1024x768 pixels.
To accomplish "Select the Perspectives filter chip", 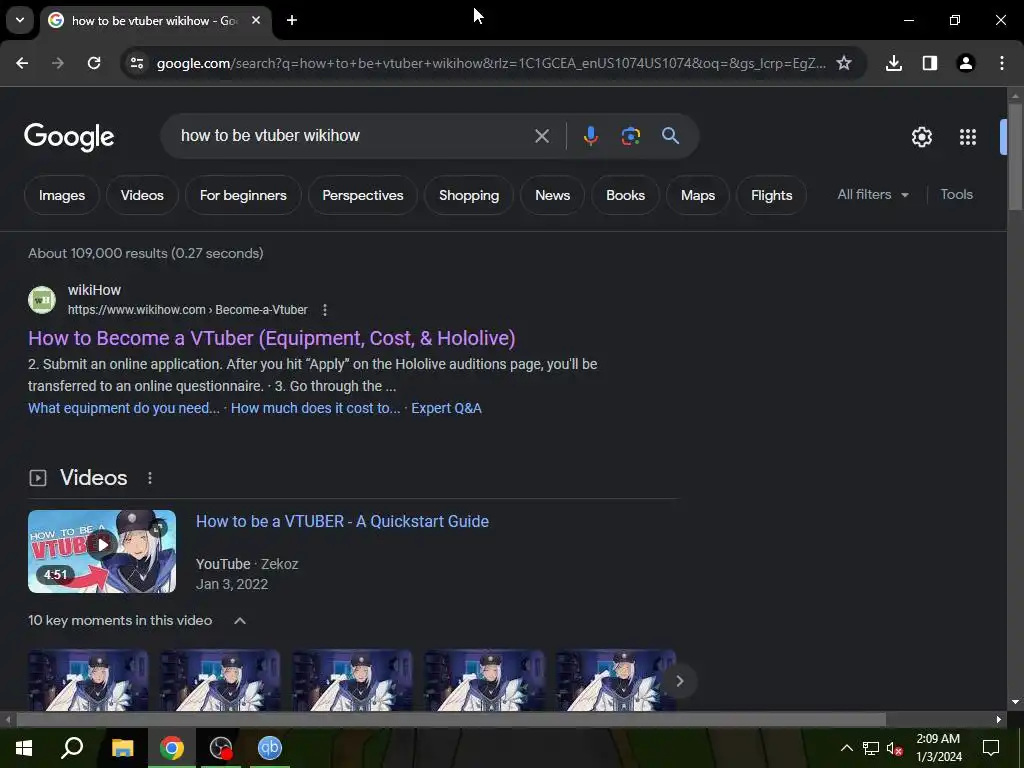I will click(x=362, y=195).
